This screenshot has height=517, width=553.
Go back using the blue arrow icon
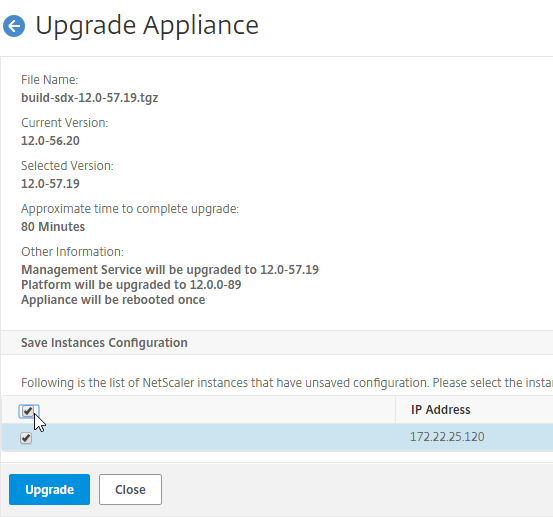pos(14,26)
